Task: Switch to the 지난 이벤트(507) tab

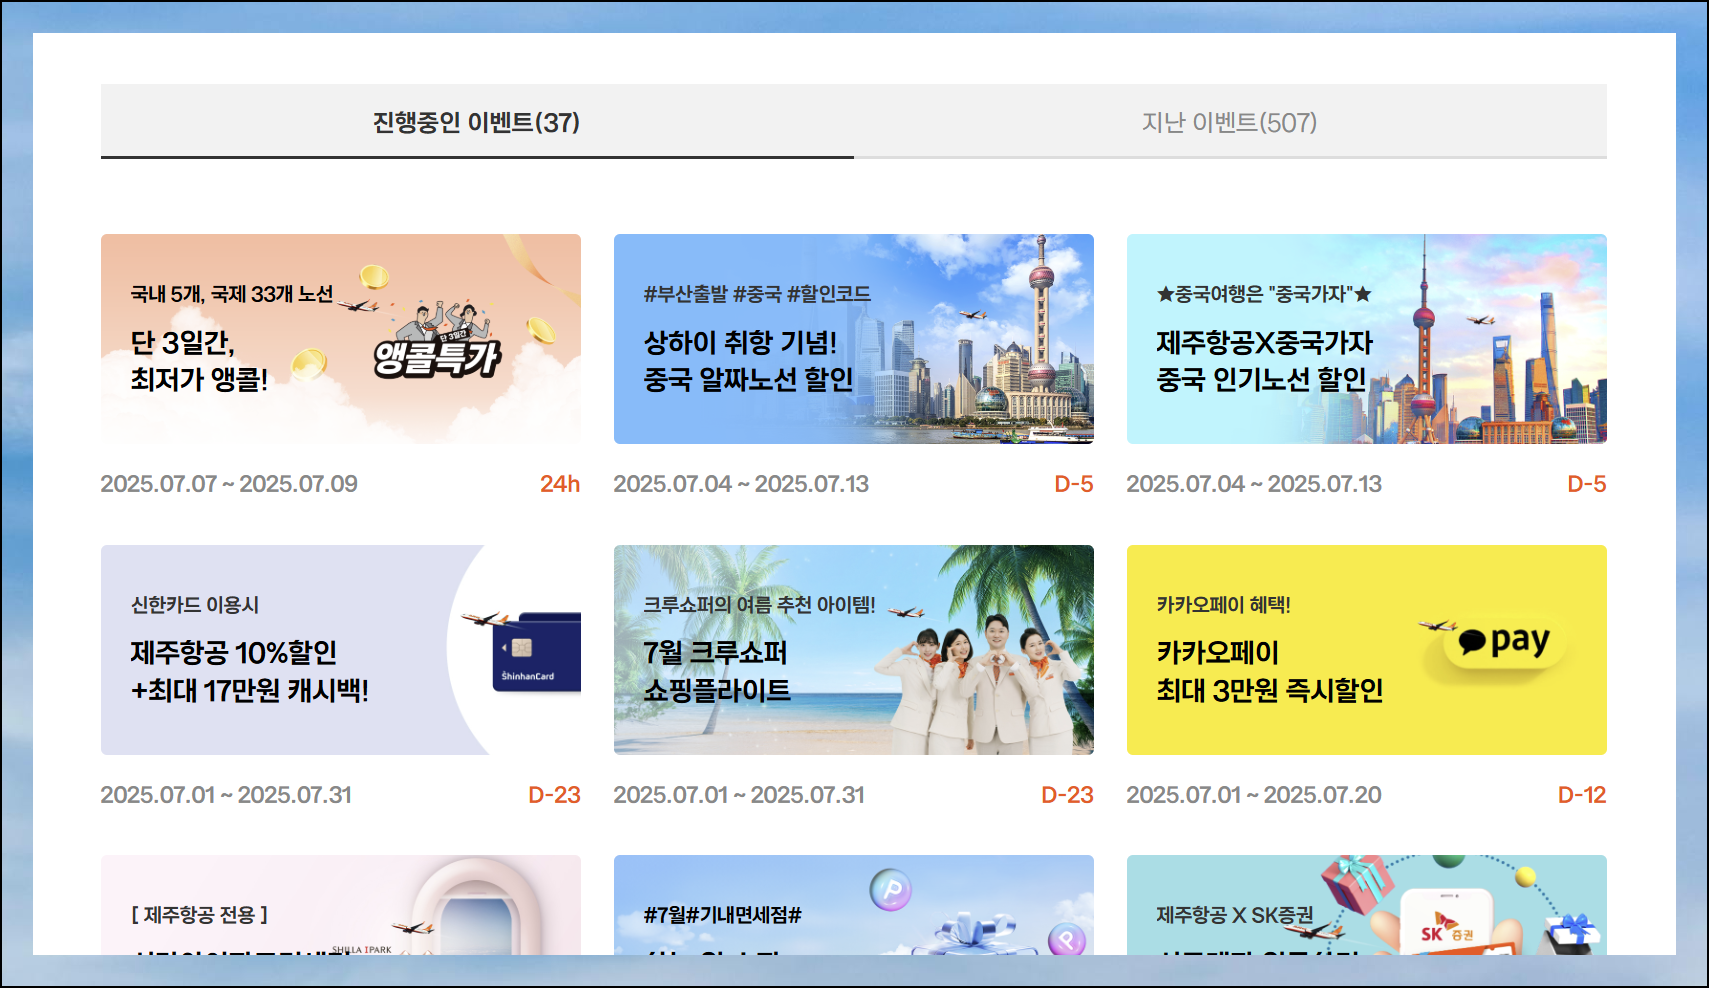Action: pos(1230,122)
